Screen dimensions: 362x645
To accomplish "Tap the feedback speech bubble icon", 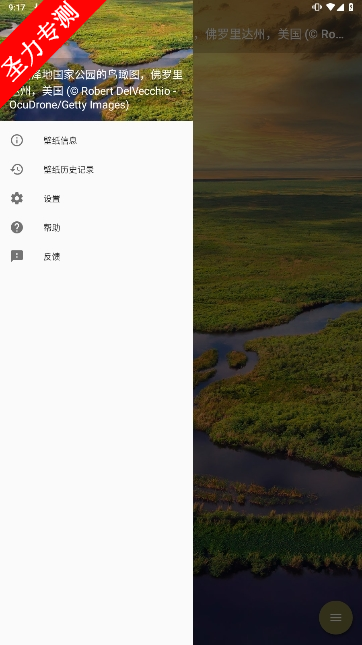I will click(17, 256).
